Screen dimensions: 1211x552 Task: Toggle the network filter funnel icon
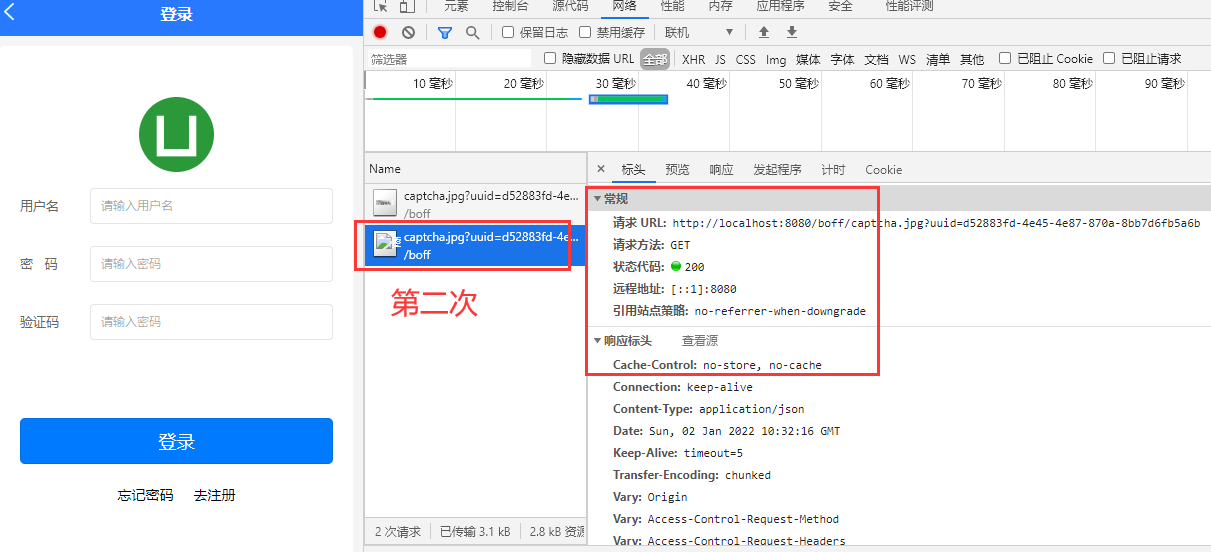445,32
